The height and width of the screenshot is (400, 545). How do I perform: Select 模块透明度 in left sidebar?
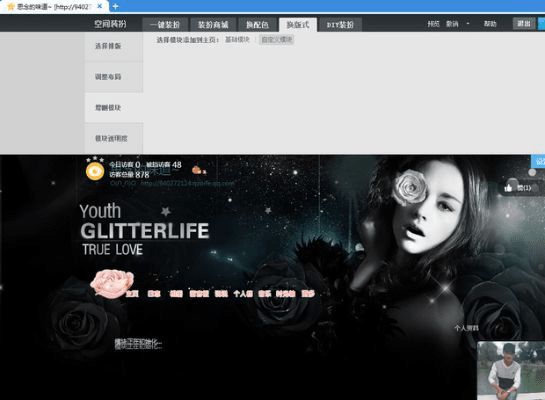tap(114, 138)
